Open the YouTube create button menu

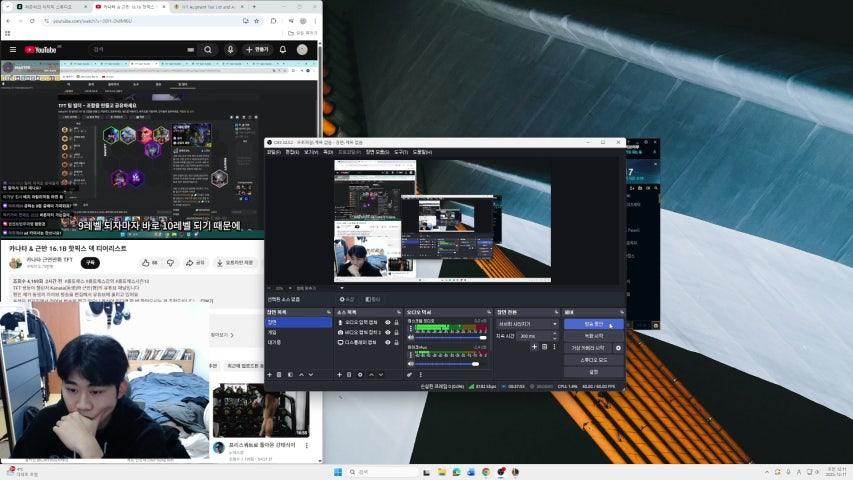click(256, 49)
